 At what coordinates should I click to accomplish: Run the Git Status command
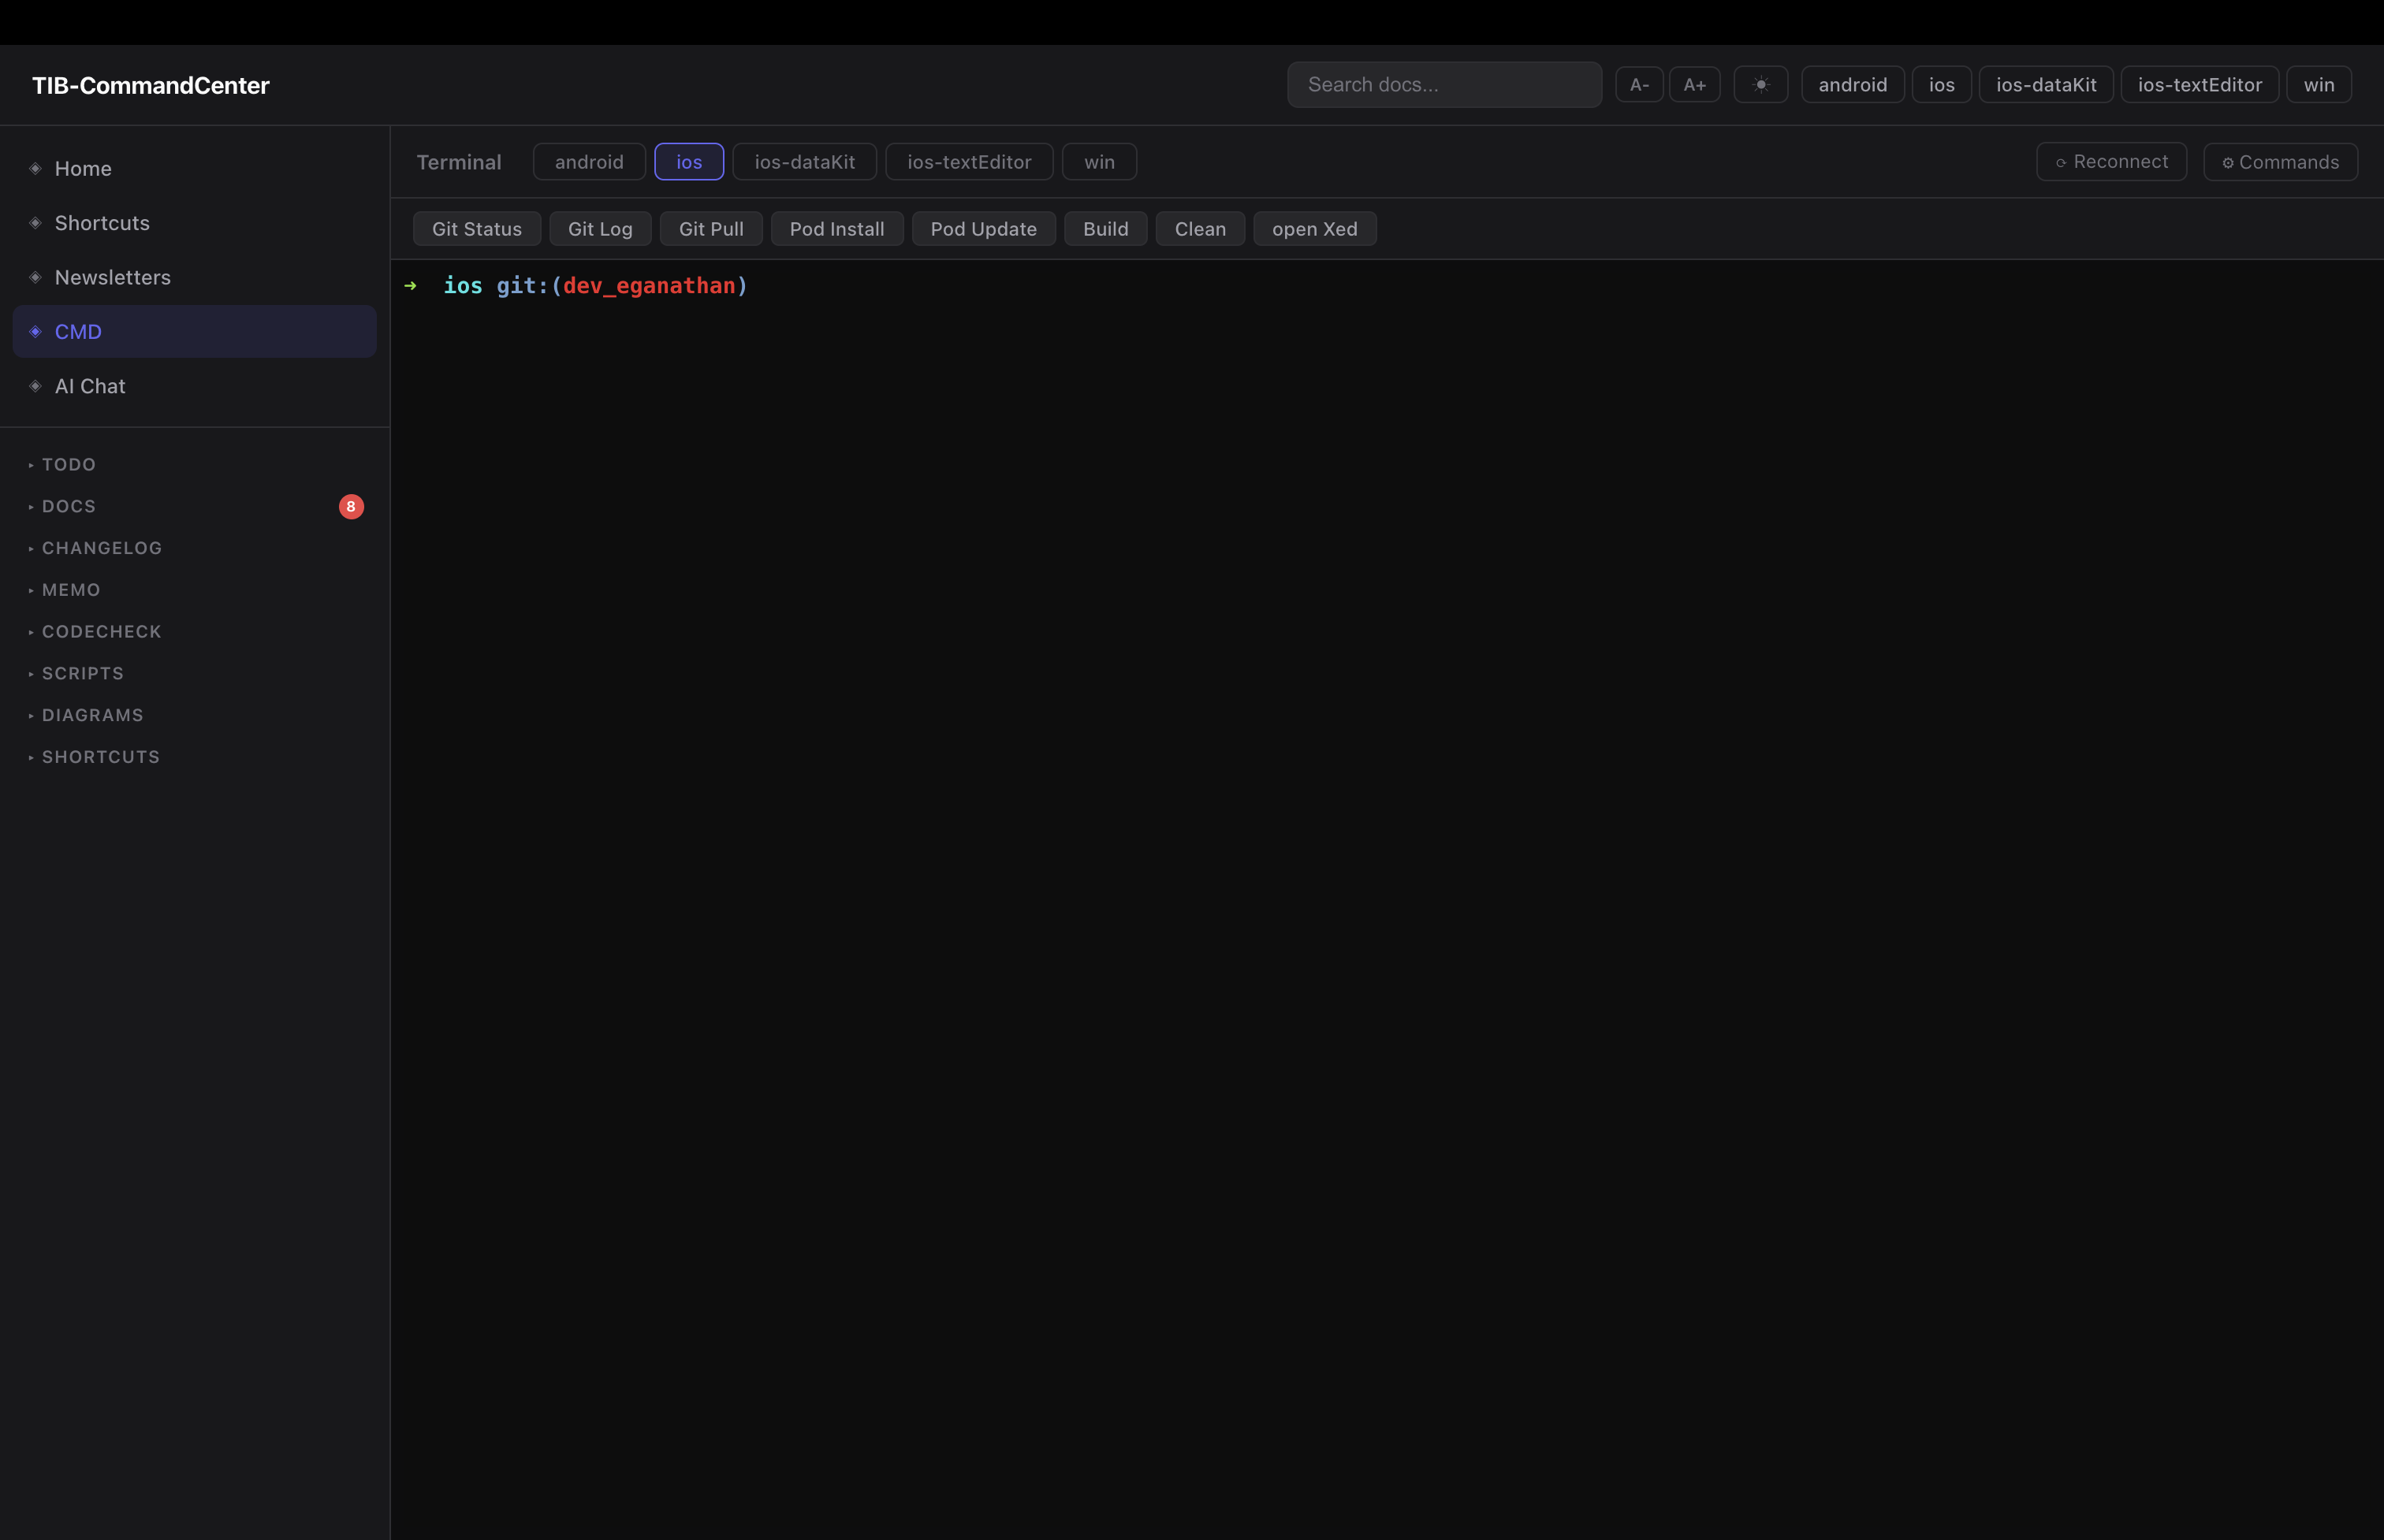(x=476, y=229)
